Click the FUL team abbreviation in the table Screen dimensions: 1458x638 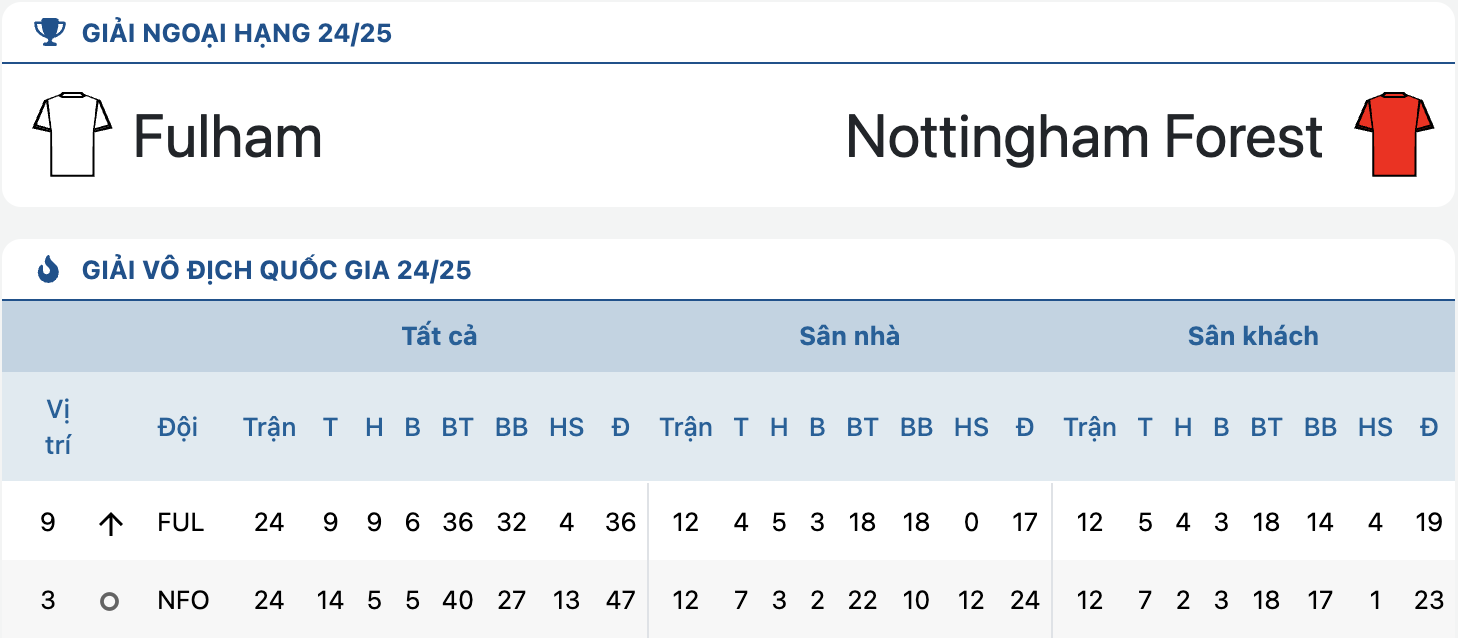181,522
